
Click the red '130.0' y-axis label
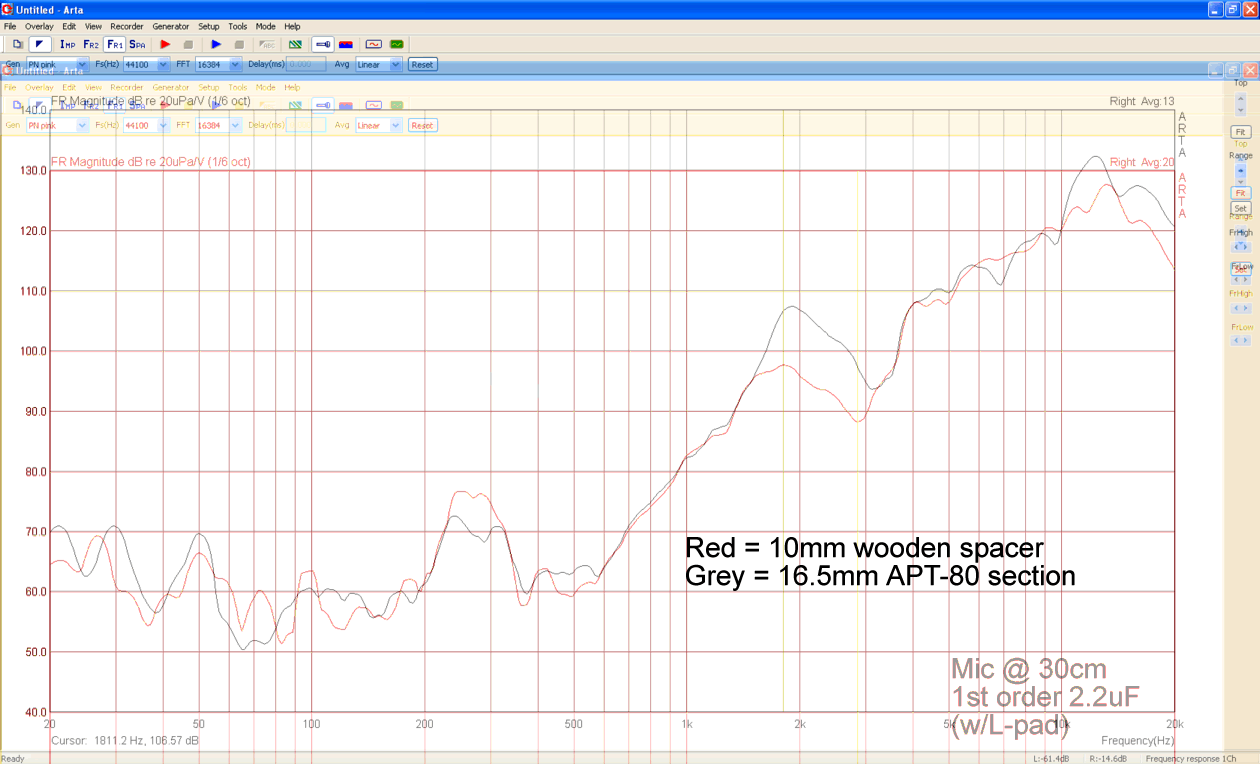34,170
